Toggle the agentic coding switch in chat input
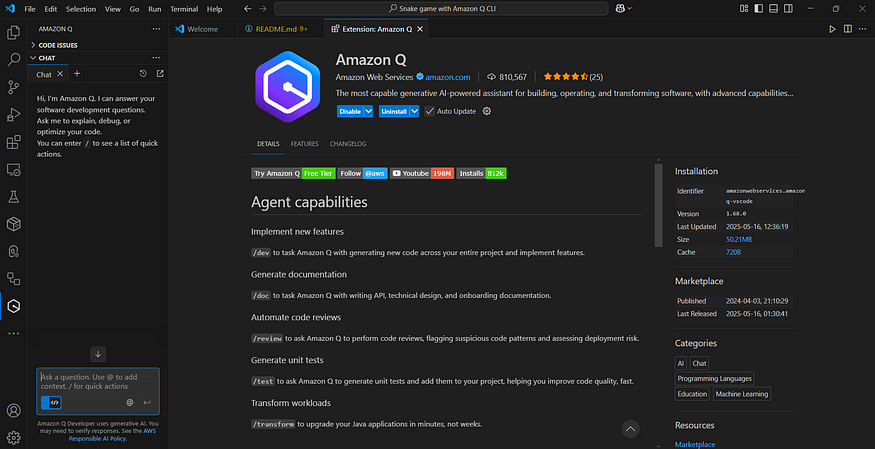Screen dimensions: 875x449 pyautogui.click(x=51, y=402)
